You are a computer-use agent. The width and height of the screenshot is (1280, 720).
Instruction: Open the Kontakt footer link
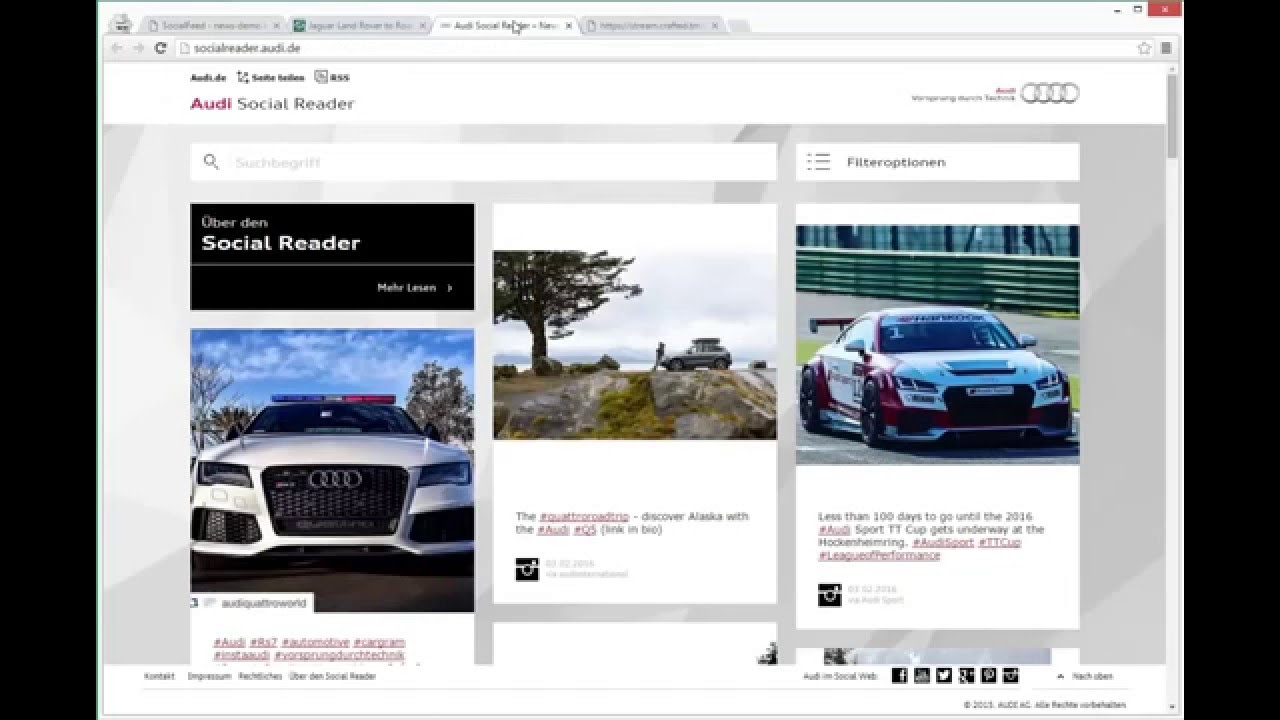(x=159, y=677)
